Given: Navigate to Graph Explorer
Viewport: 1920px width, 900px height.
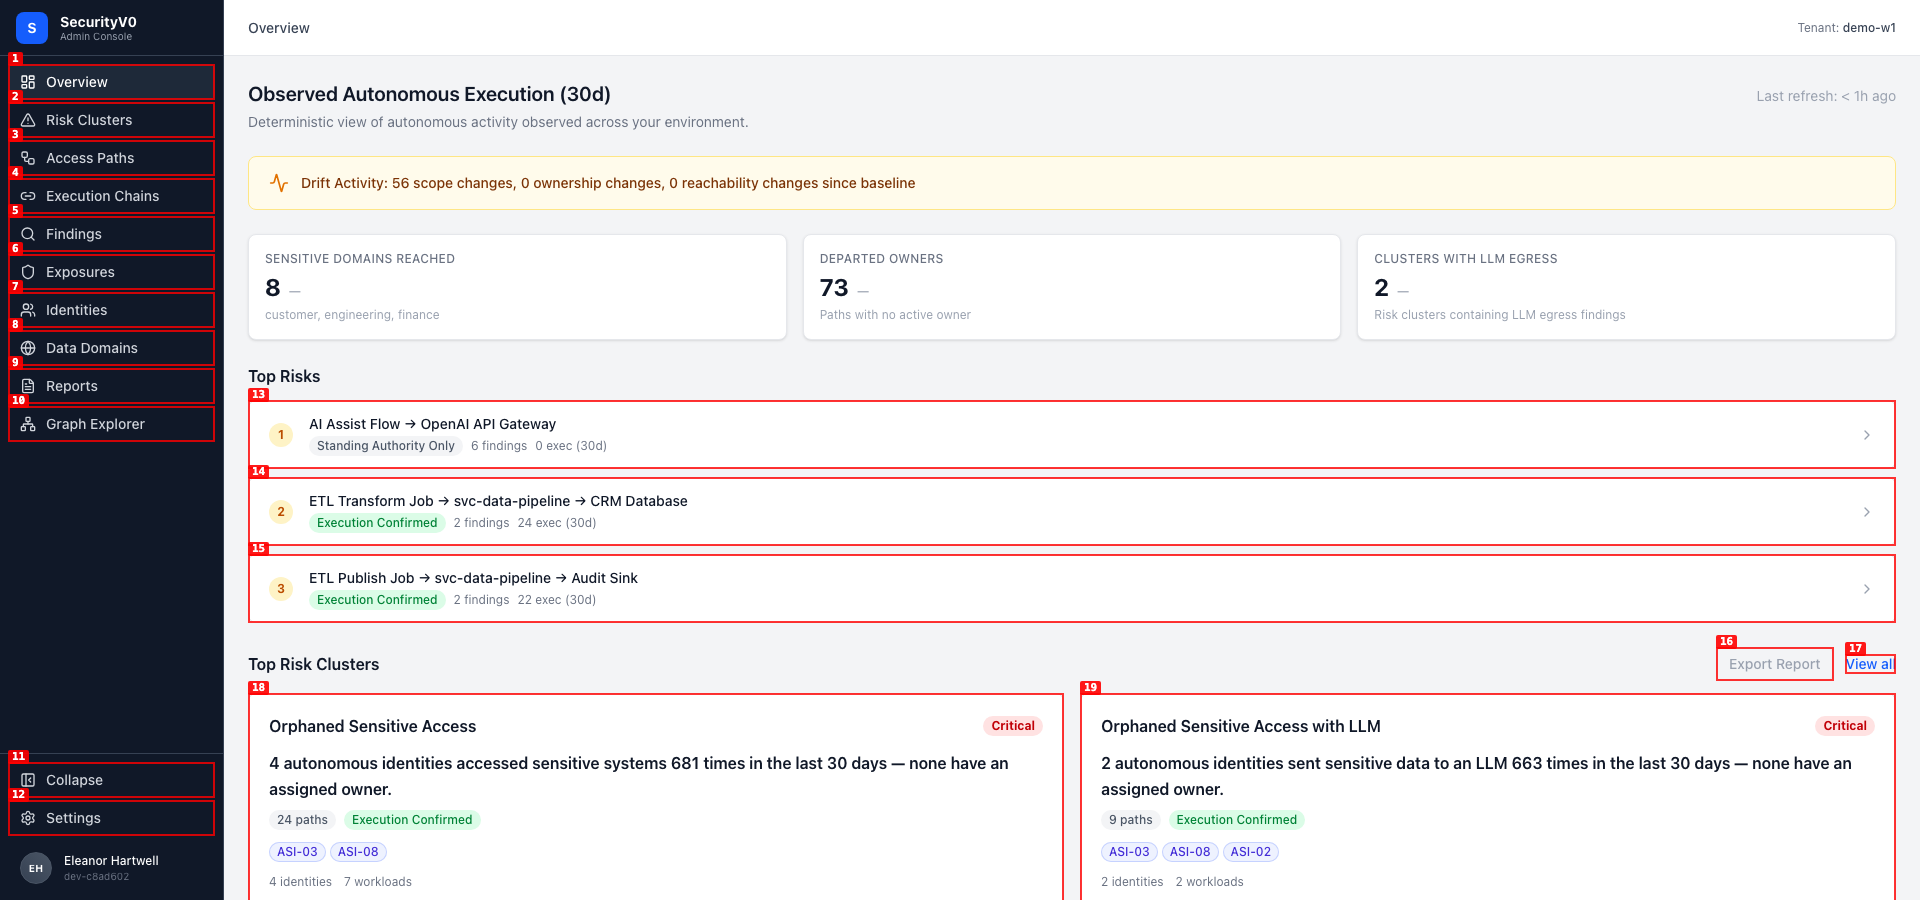Looking at the screenshot, I should pyautogui.click(x=112, y=424).
